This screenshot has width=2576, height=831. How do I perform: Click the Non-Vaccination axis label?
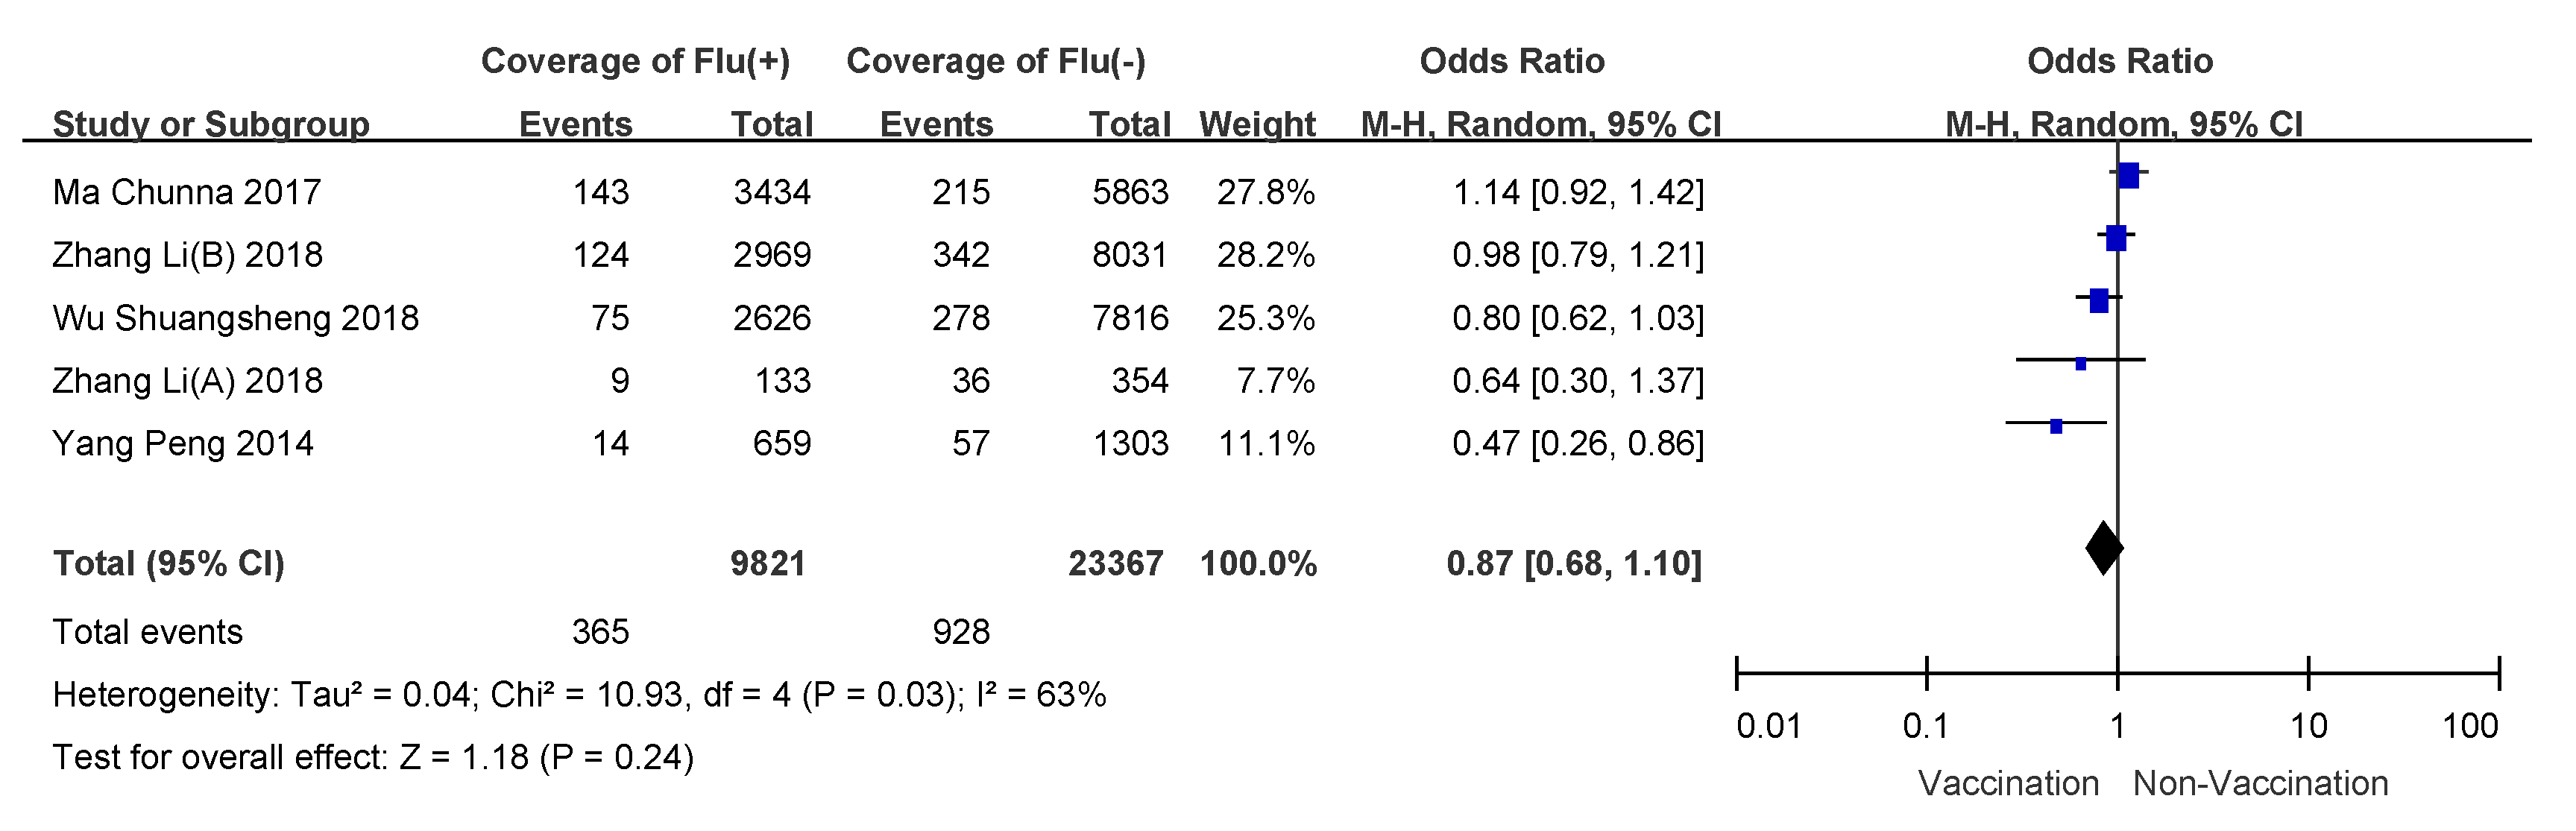coord(2260,783)
